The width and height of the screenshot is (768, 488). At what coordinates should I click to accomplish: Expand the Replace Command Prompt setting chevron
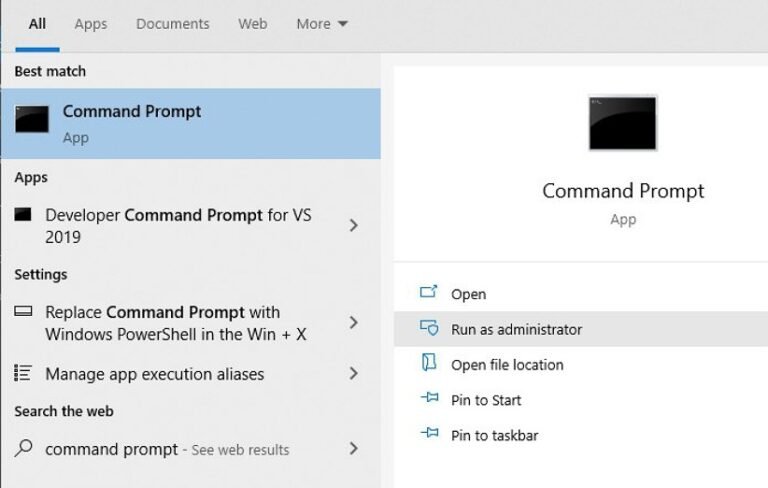tap(353, 322)
